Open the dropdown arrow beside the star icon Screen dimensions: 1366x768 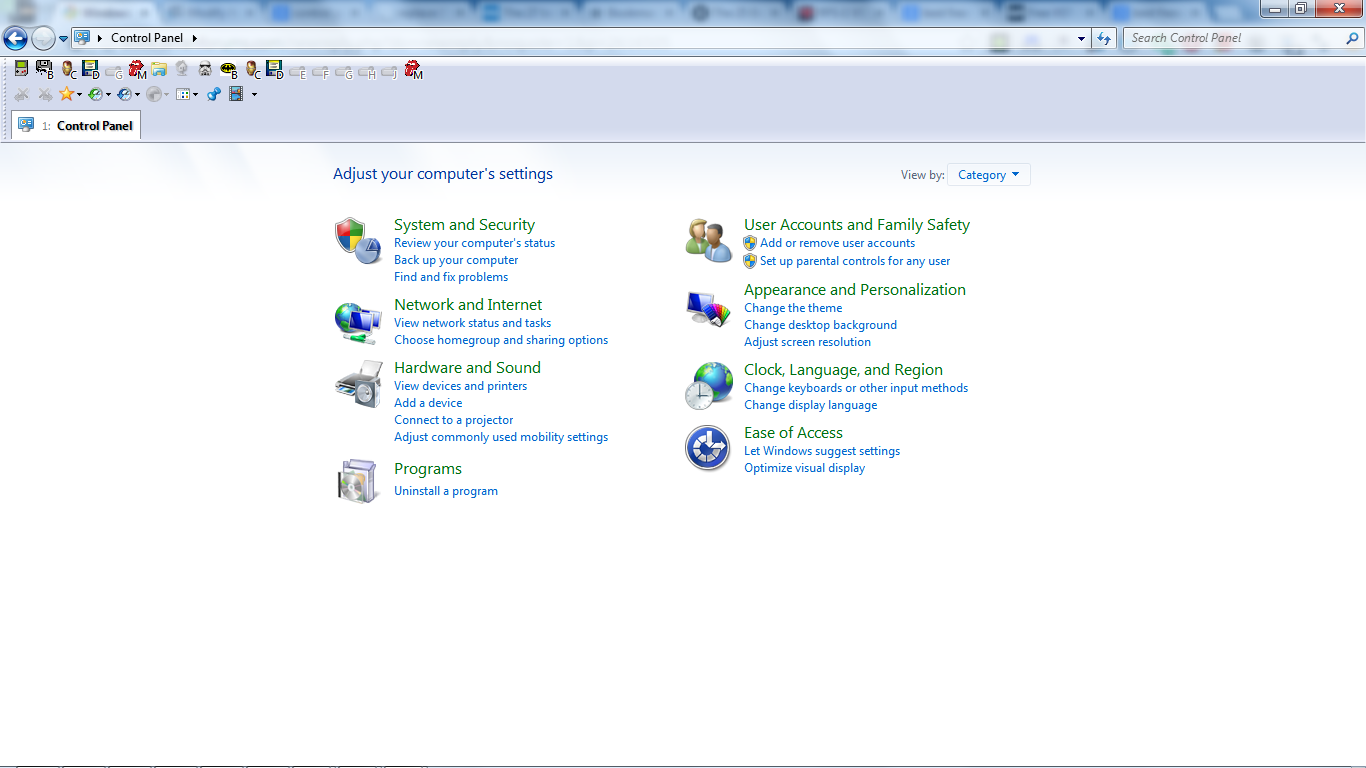[x=79, y=95]
